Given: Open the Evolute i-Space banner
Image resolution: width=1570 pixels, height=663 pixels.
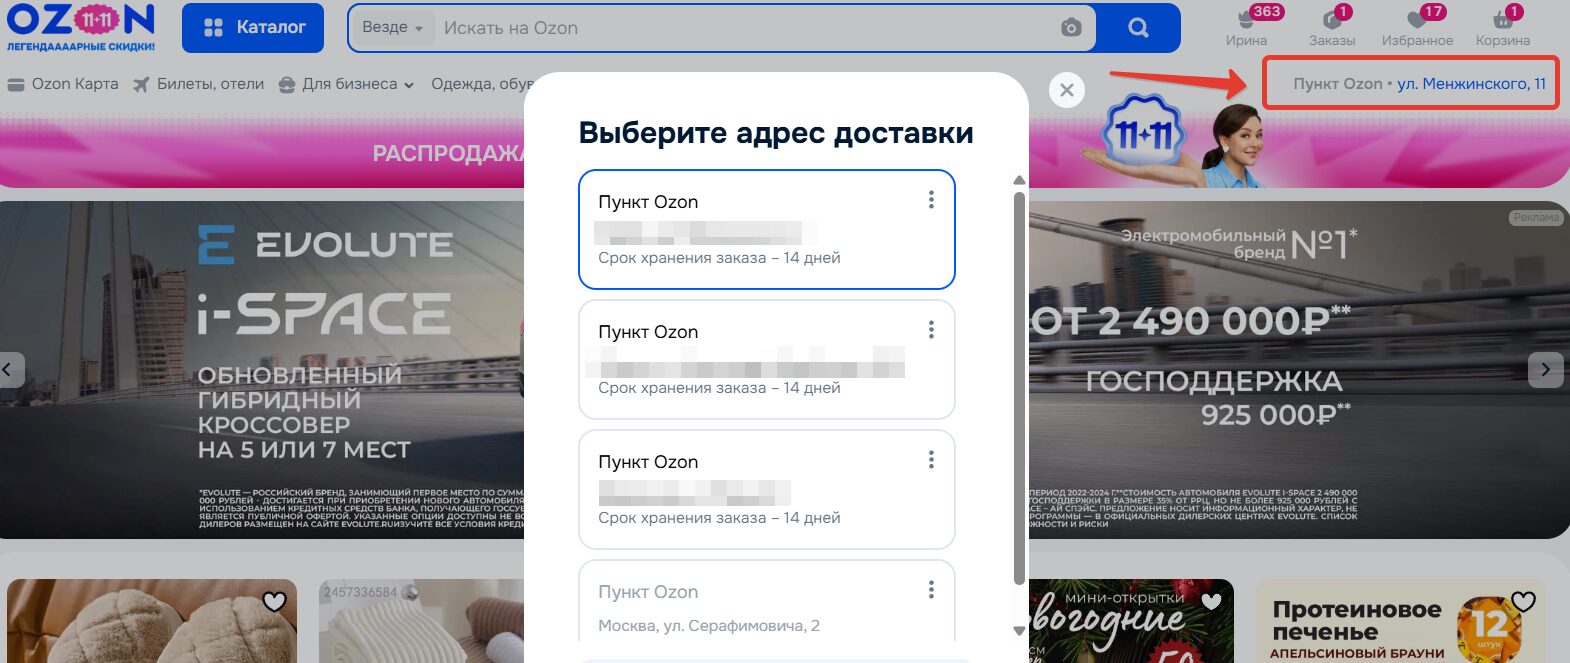Looking at the screenshot, I should coord(262,370).
